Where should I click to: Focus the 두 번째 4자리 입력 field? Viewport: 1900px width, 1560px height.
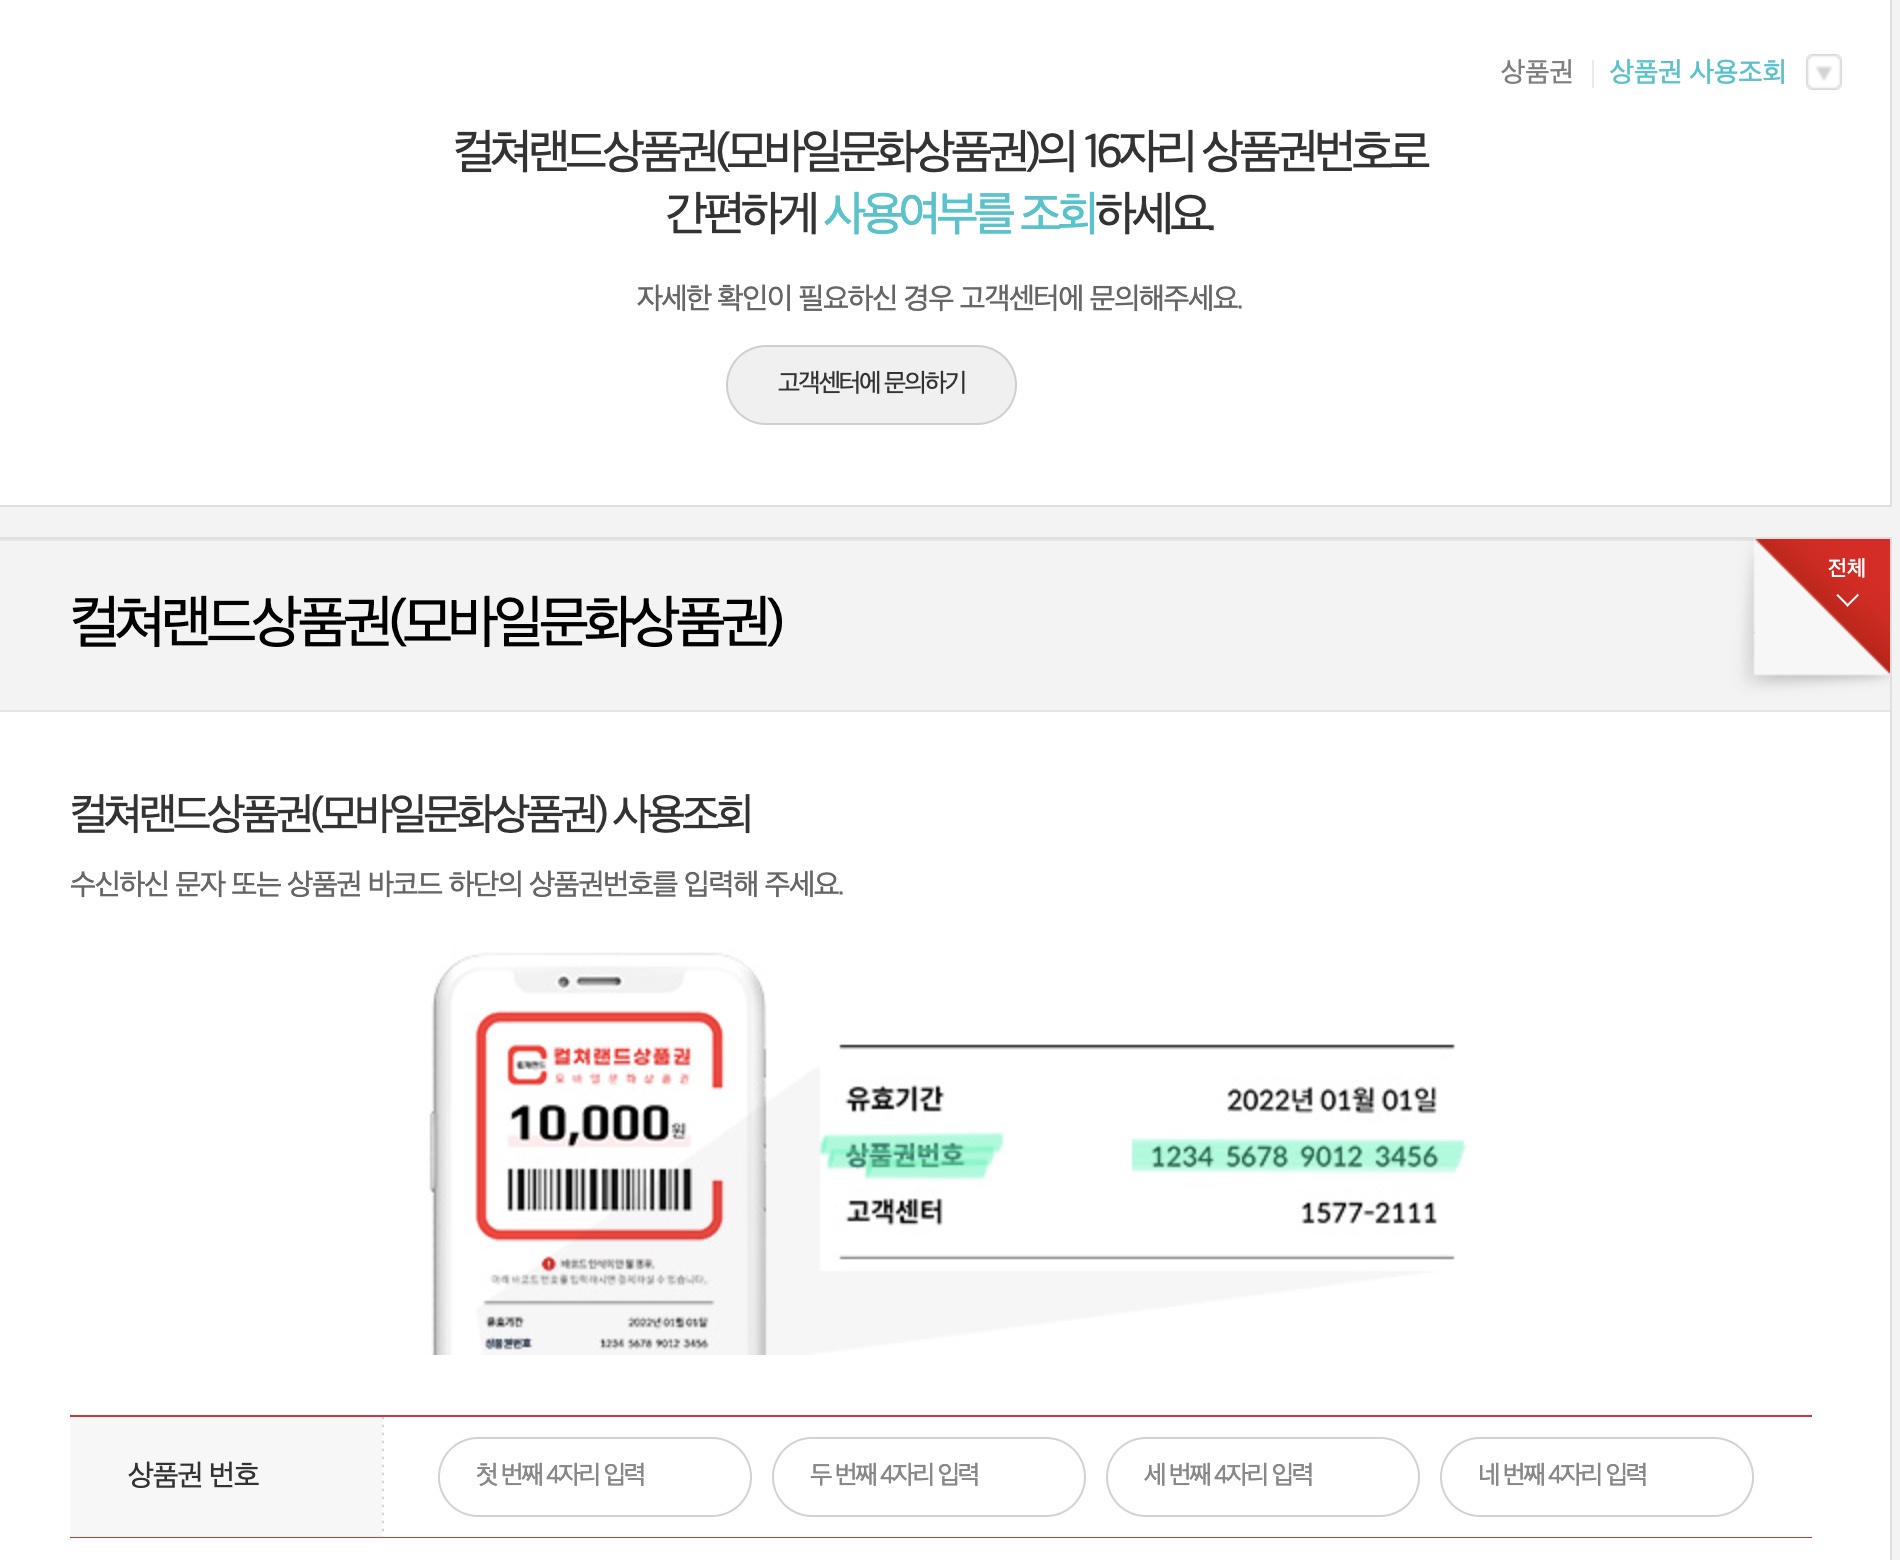(x=928, y=1476)
